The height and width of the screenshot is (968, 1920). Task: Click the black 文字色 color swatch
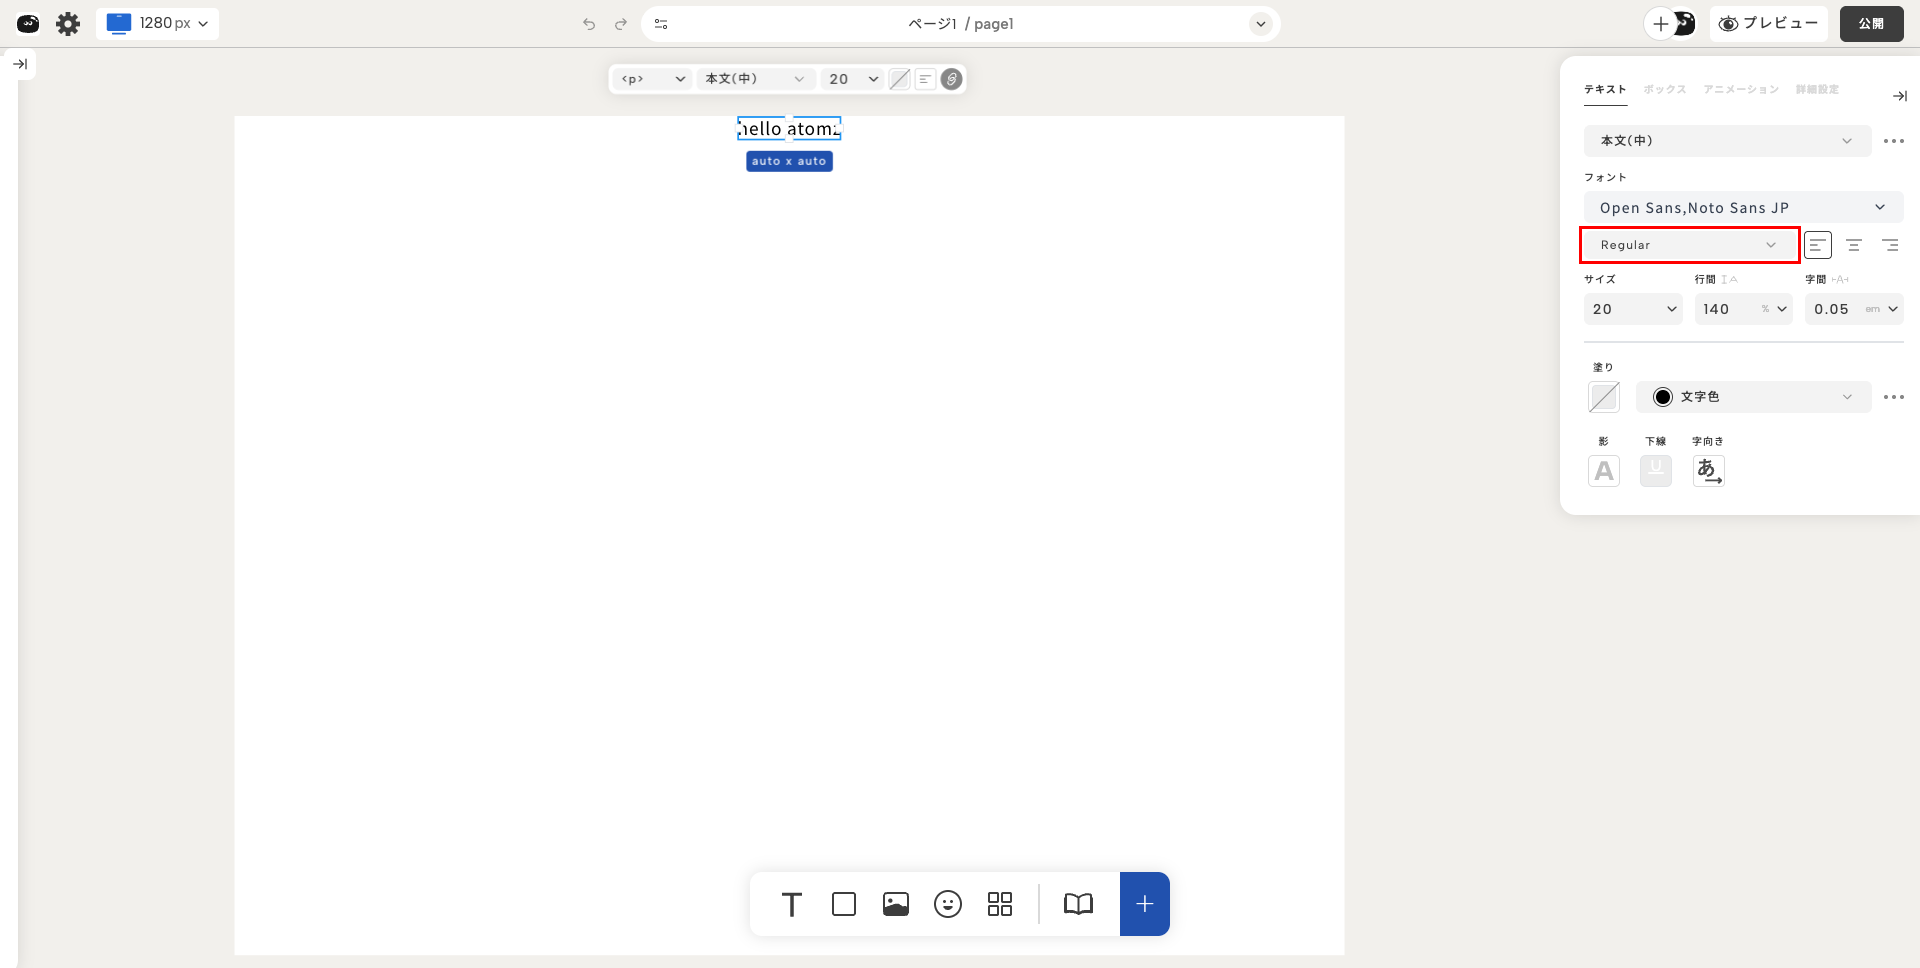pyautogui.click(x=1663, y=397)
